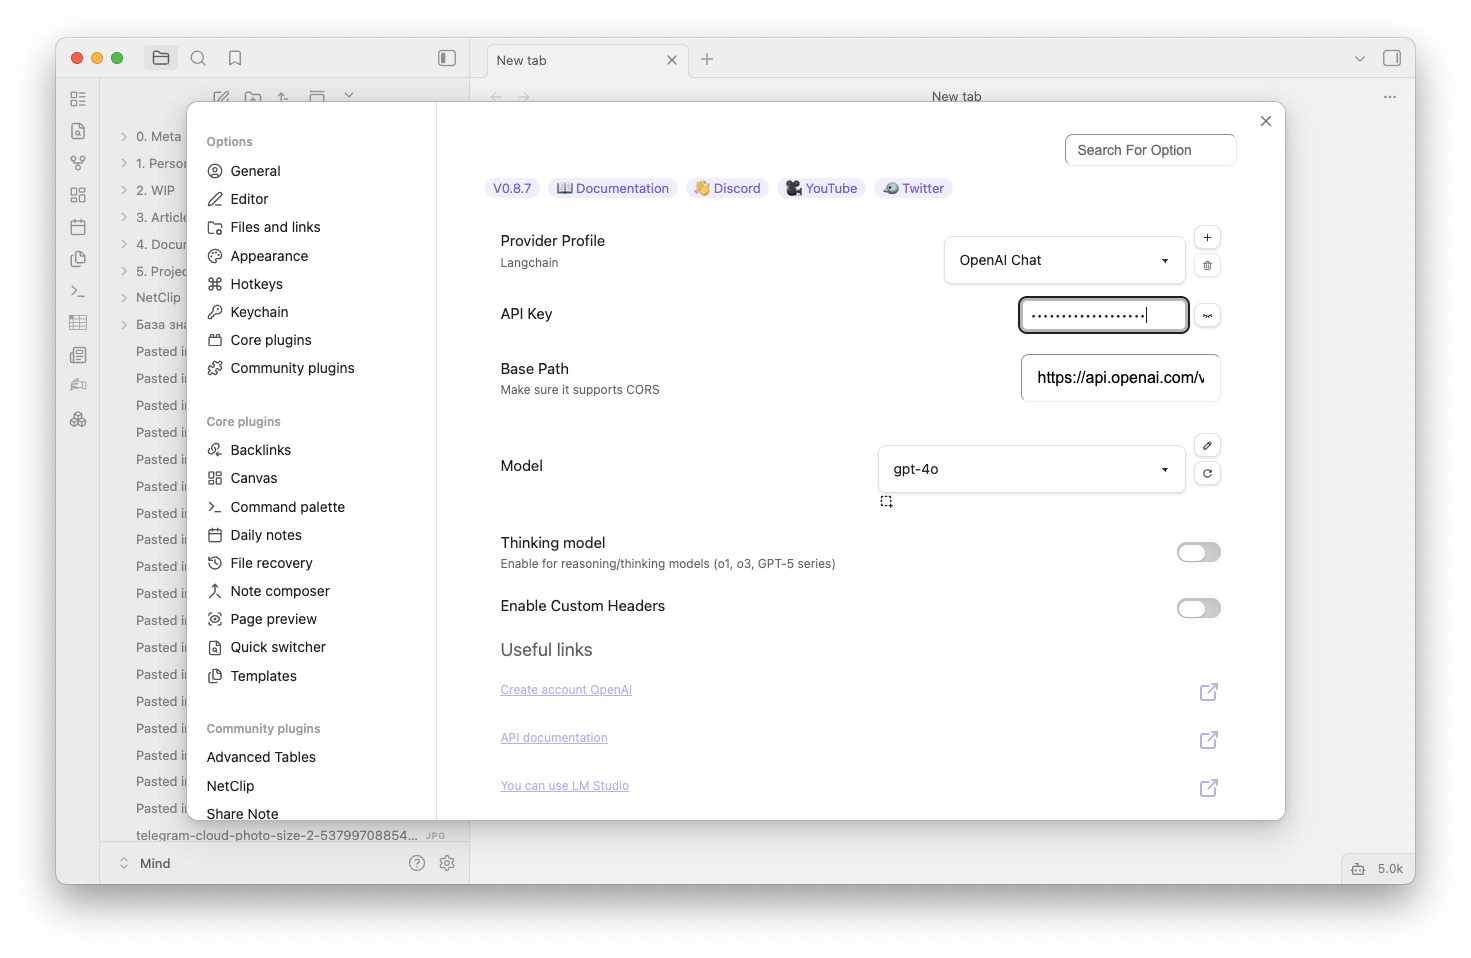The width and height of the screenshot is (1471, 958).
Task: Open the Provider Profile OpenAI Chat dropdown
Action: tap(1065, 260)
